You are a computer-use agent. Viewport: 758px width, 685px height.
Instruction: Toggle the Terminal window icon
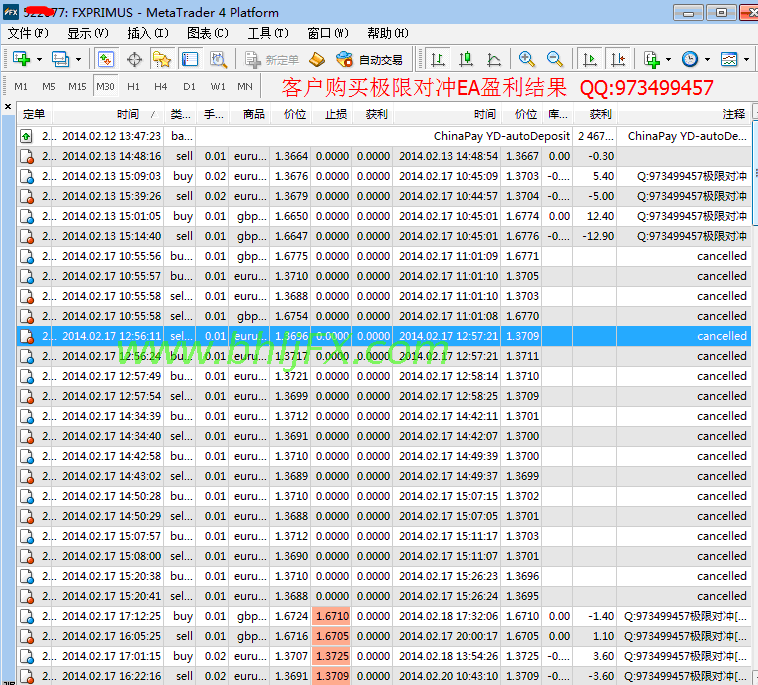point(190,59)
